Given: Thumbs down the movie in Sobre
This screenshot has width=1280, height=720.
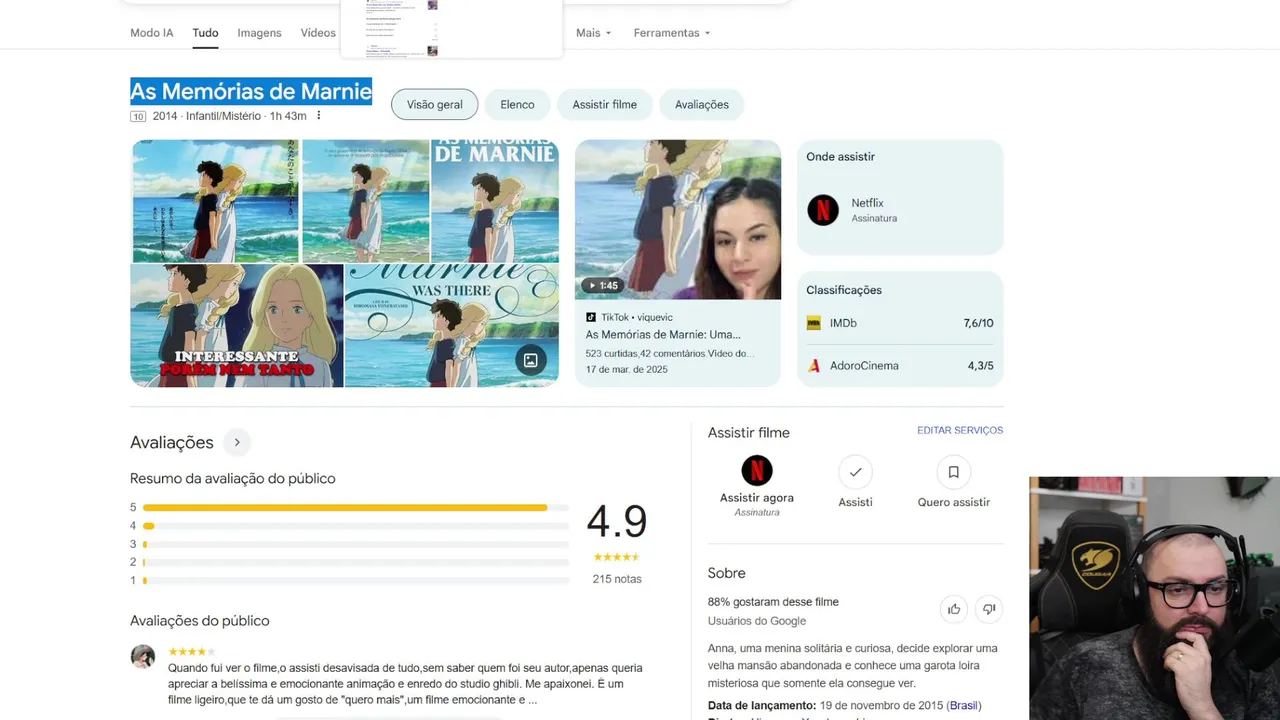Looking at the screenshot, I should coord(989,609).
